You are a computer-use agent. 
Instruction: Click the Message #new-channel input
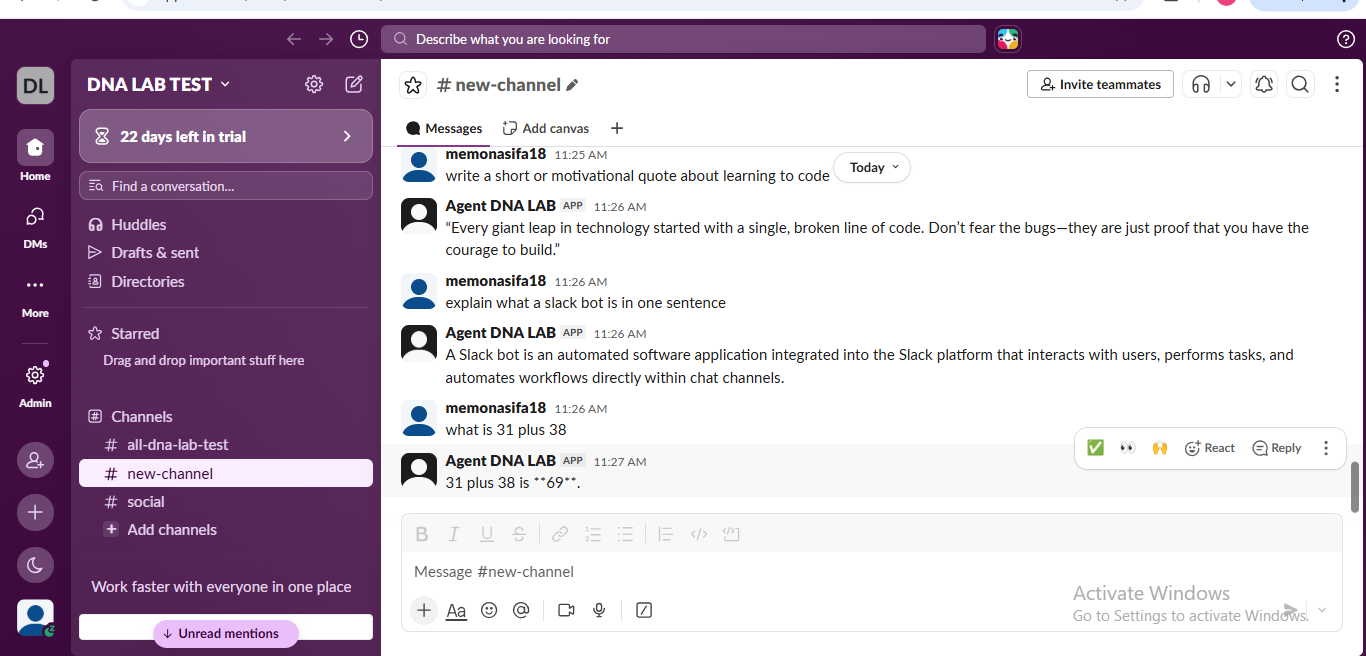point(872,572)
